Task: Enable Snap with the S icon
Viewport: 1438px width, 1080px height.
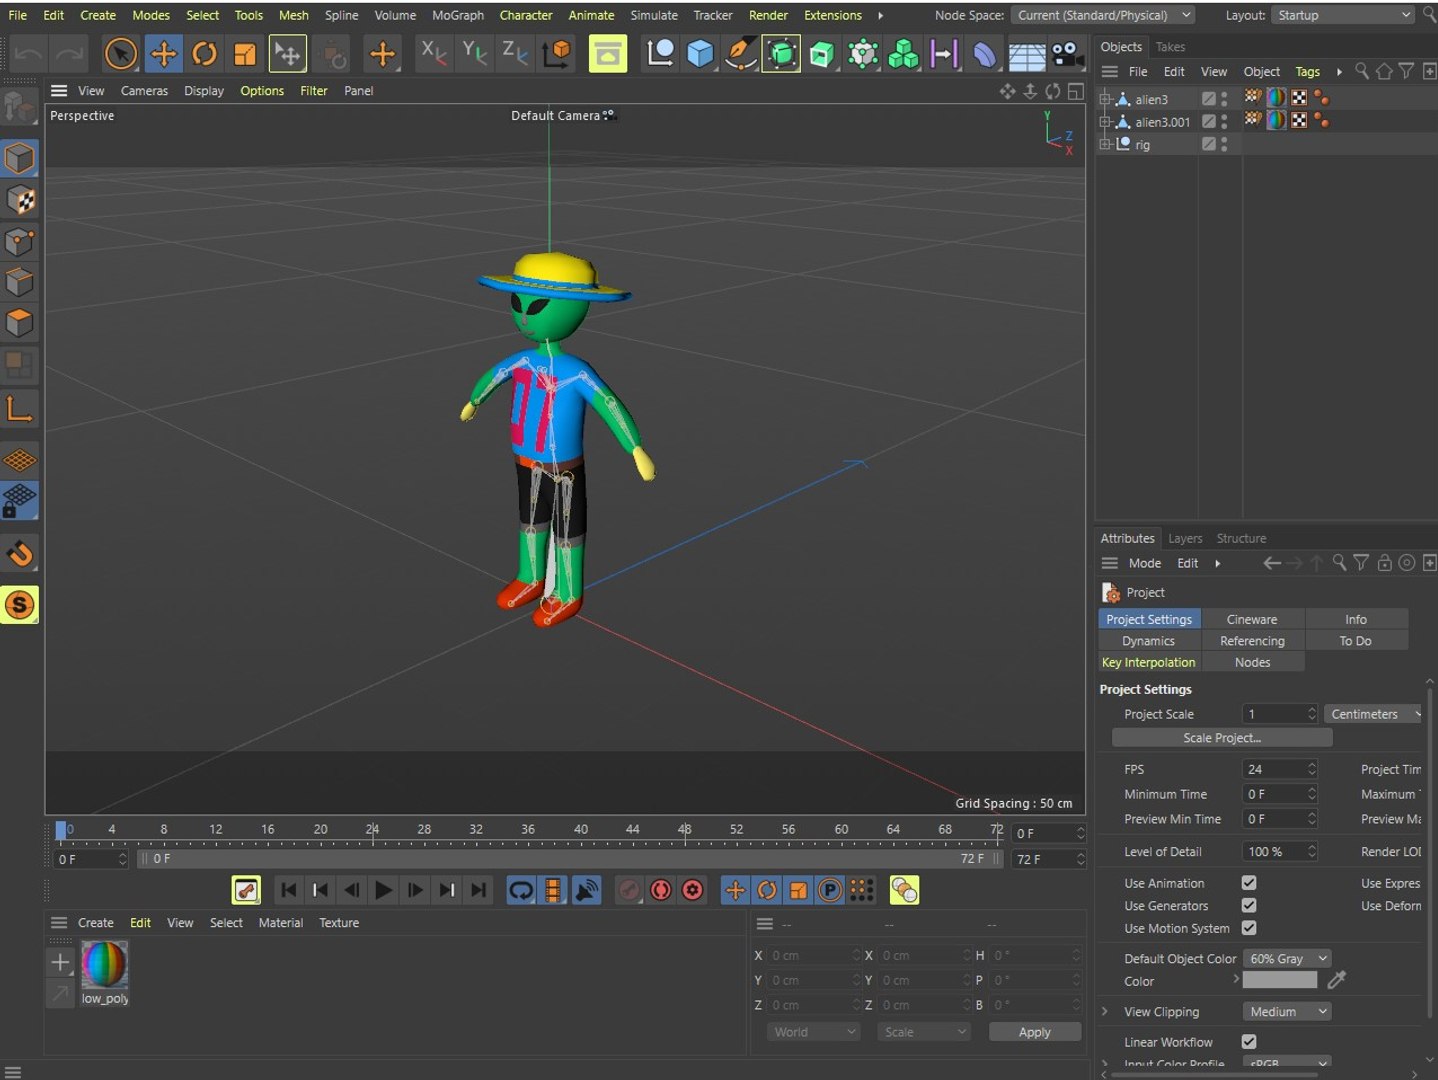Action: click(20, 605)
